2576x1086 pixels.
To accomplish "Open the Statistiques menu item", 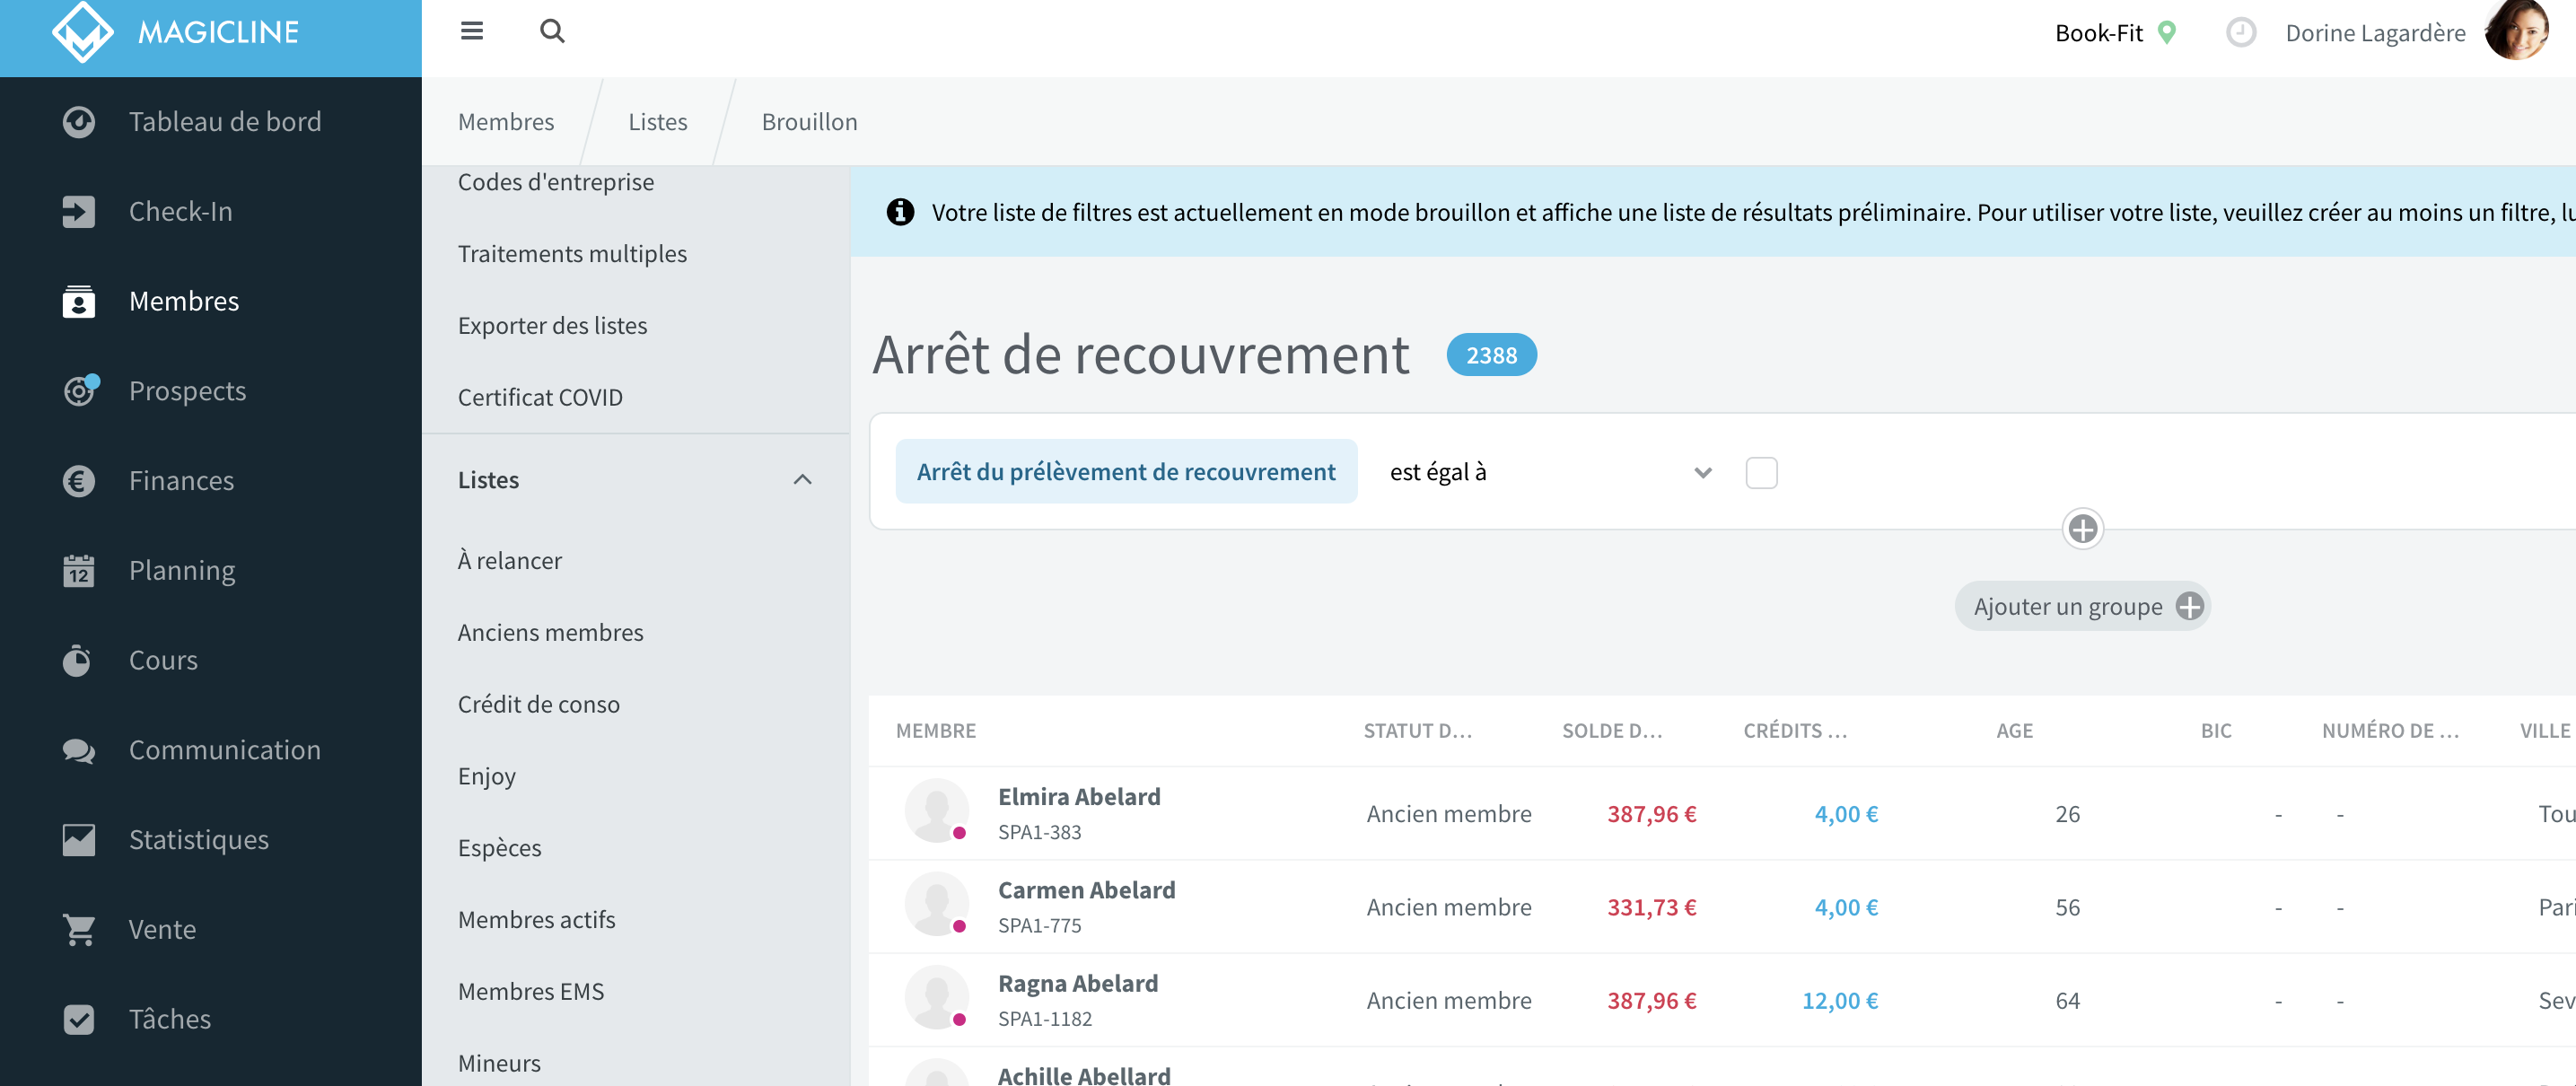I will tap(211, 840).
